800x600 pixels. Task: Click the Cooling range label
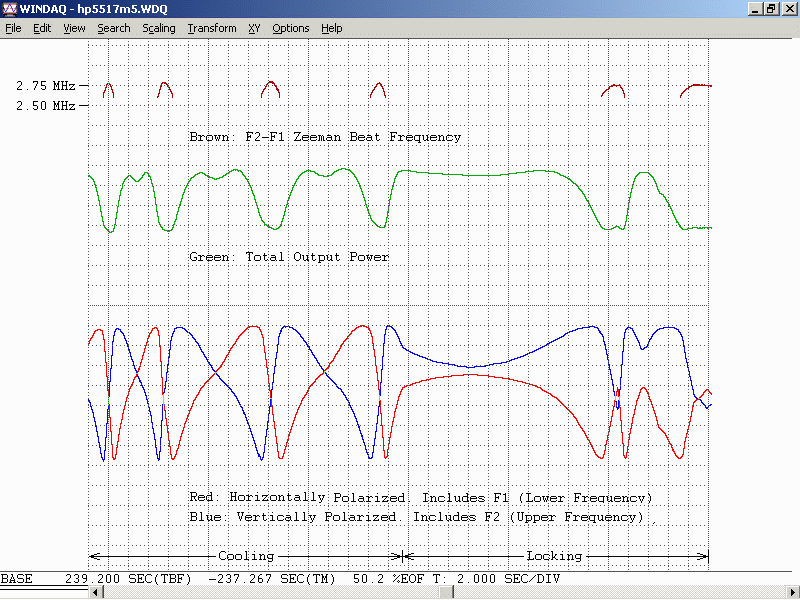tap(246, 556)
